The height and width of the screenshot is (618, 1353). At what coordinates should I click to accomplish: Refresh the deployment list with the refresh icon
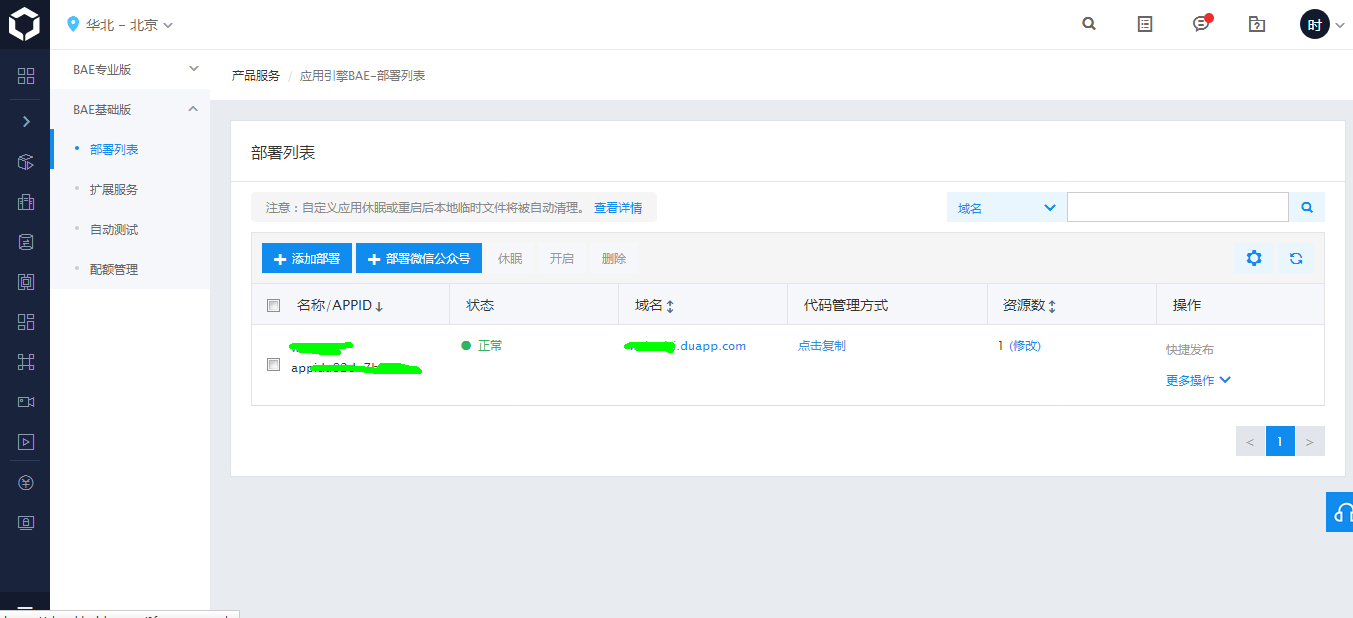pos(1296,258)
